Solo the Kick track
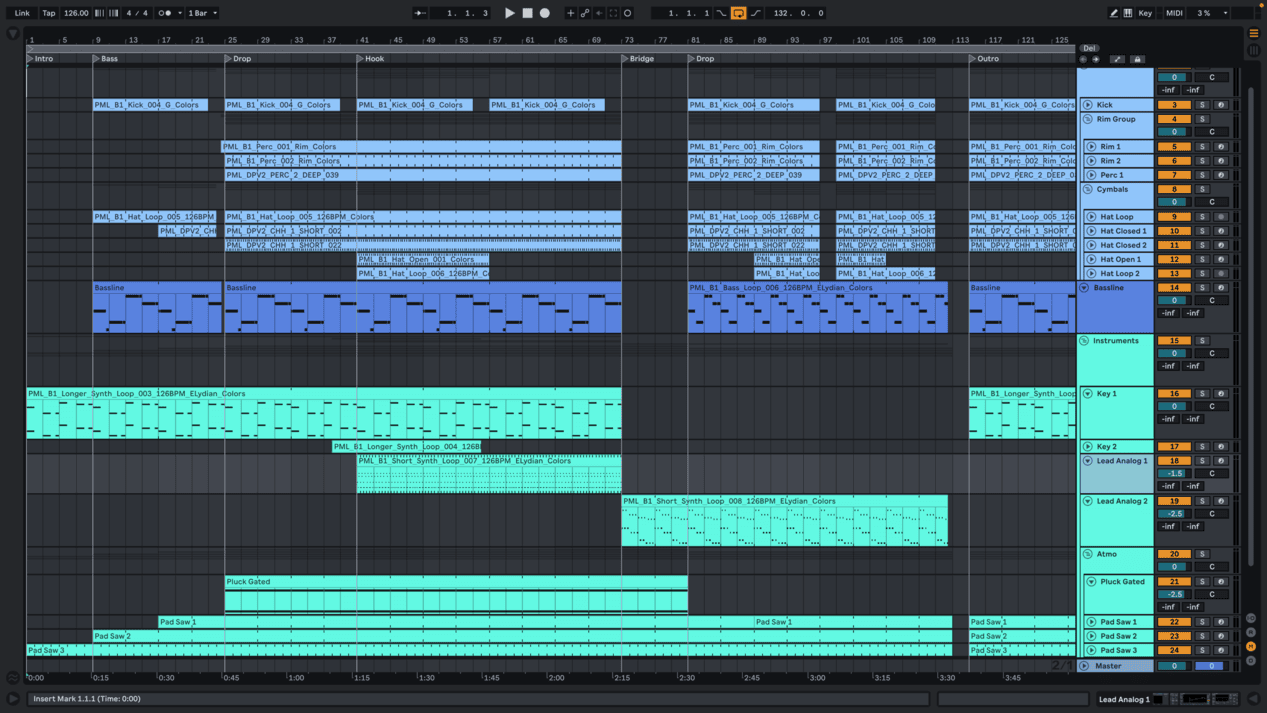The width and height of the screenshot is (1267, 713). click(x=1202, y=105)
